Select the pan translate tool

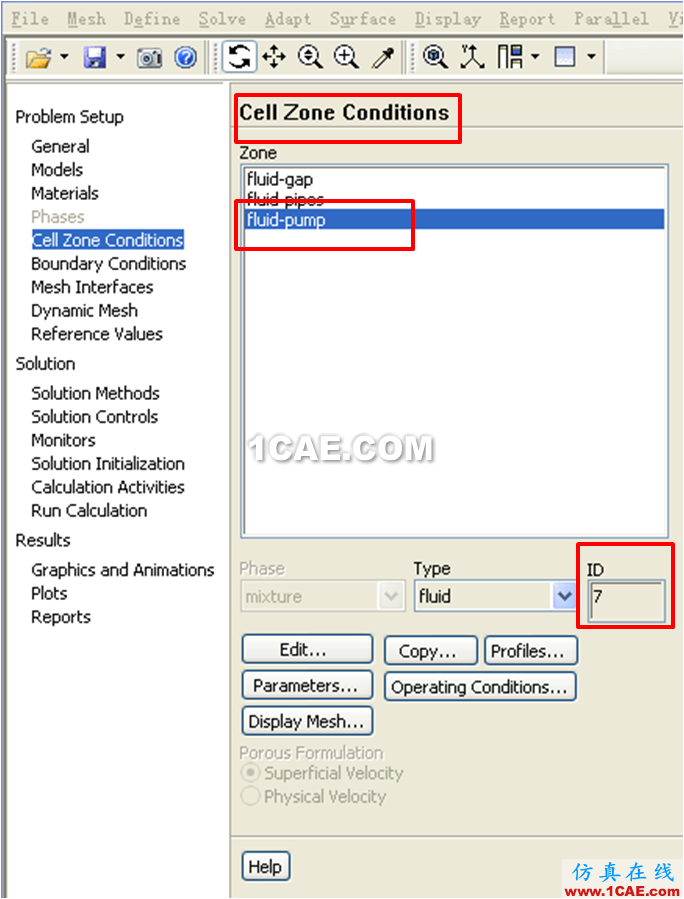[x=274, y=57]
